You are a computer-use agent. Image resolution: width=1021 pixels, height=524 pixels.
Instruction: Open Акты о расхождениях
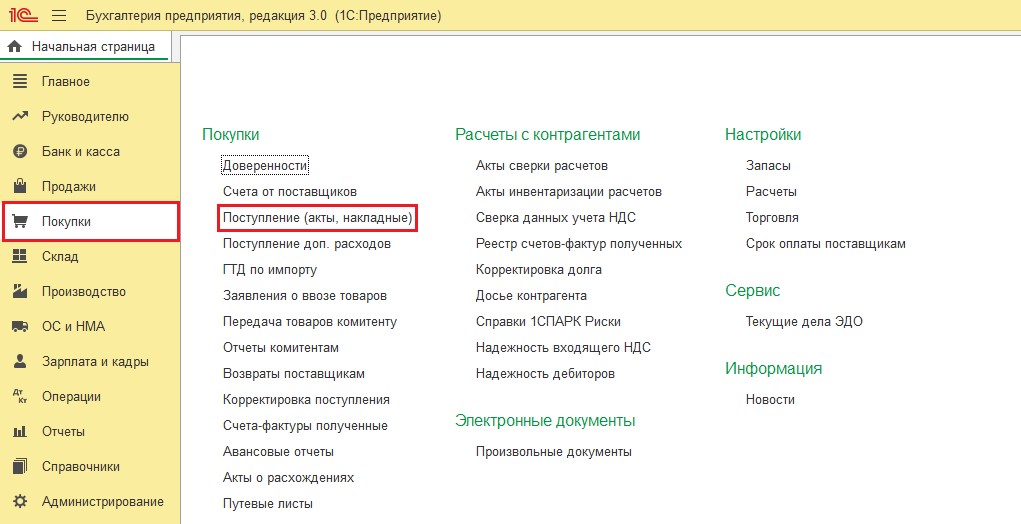(288, 478)
